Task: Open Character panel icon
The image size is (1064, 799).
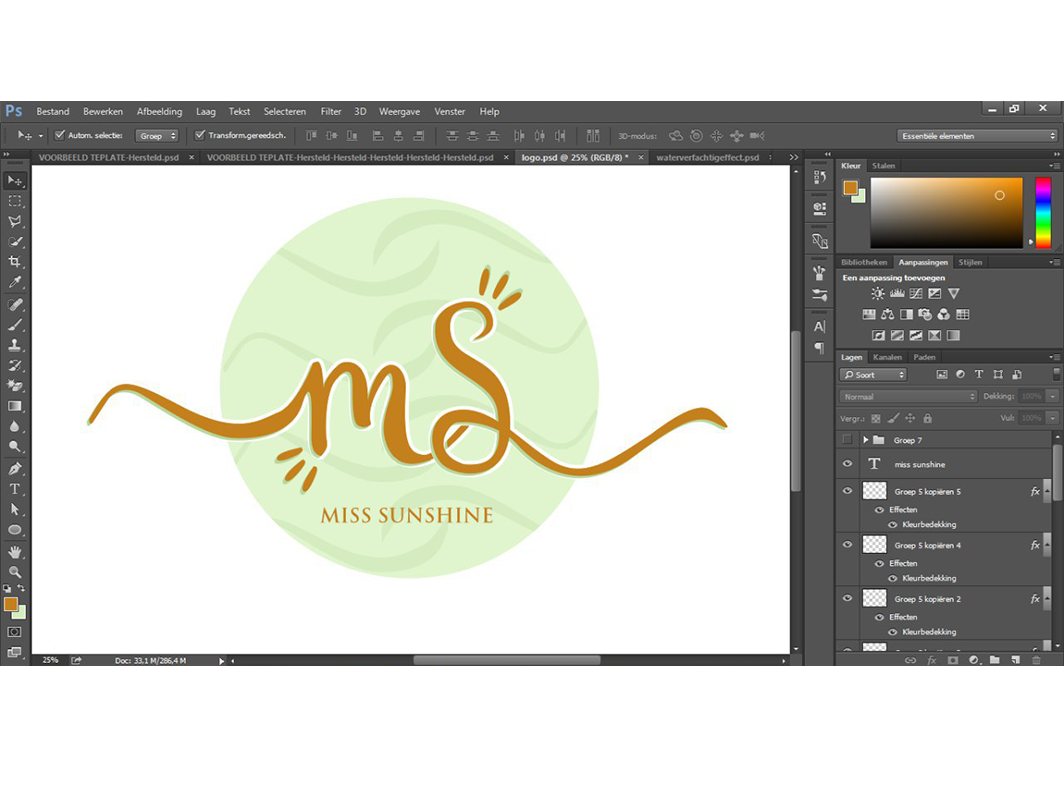Action: pyautogui.click(x=819, y=327)
